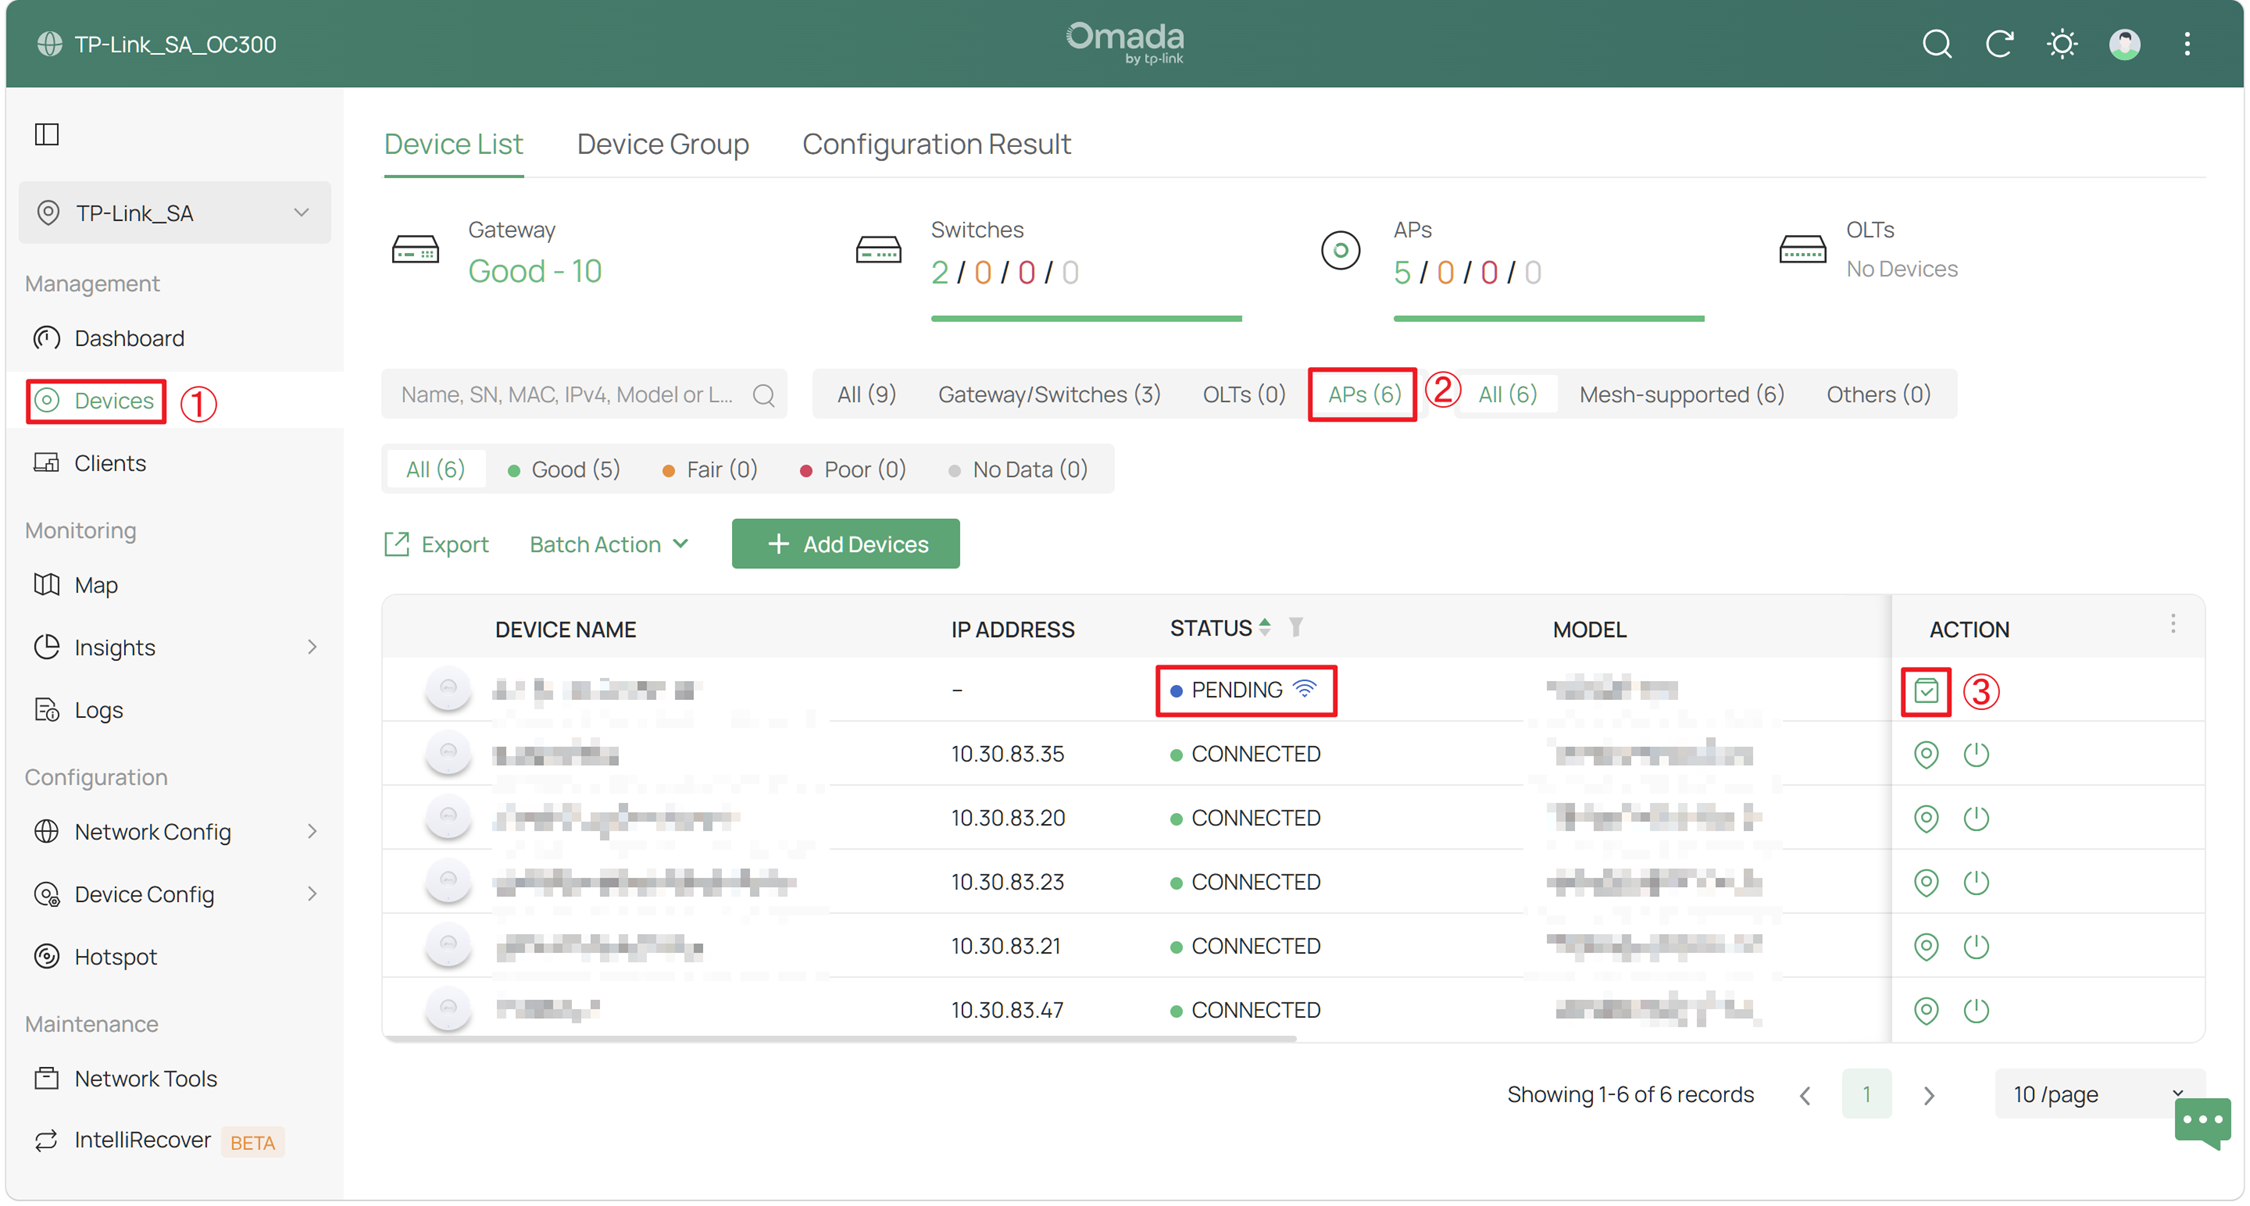
Task: Open the user account avatar menu
Action: point(2125,44)
